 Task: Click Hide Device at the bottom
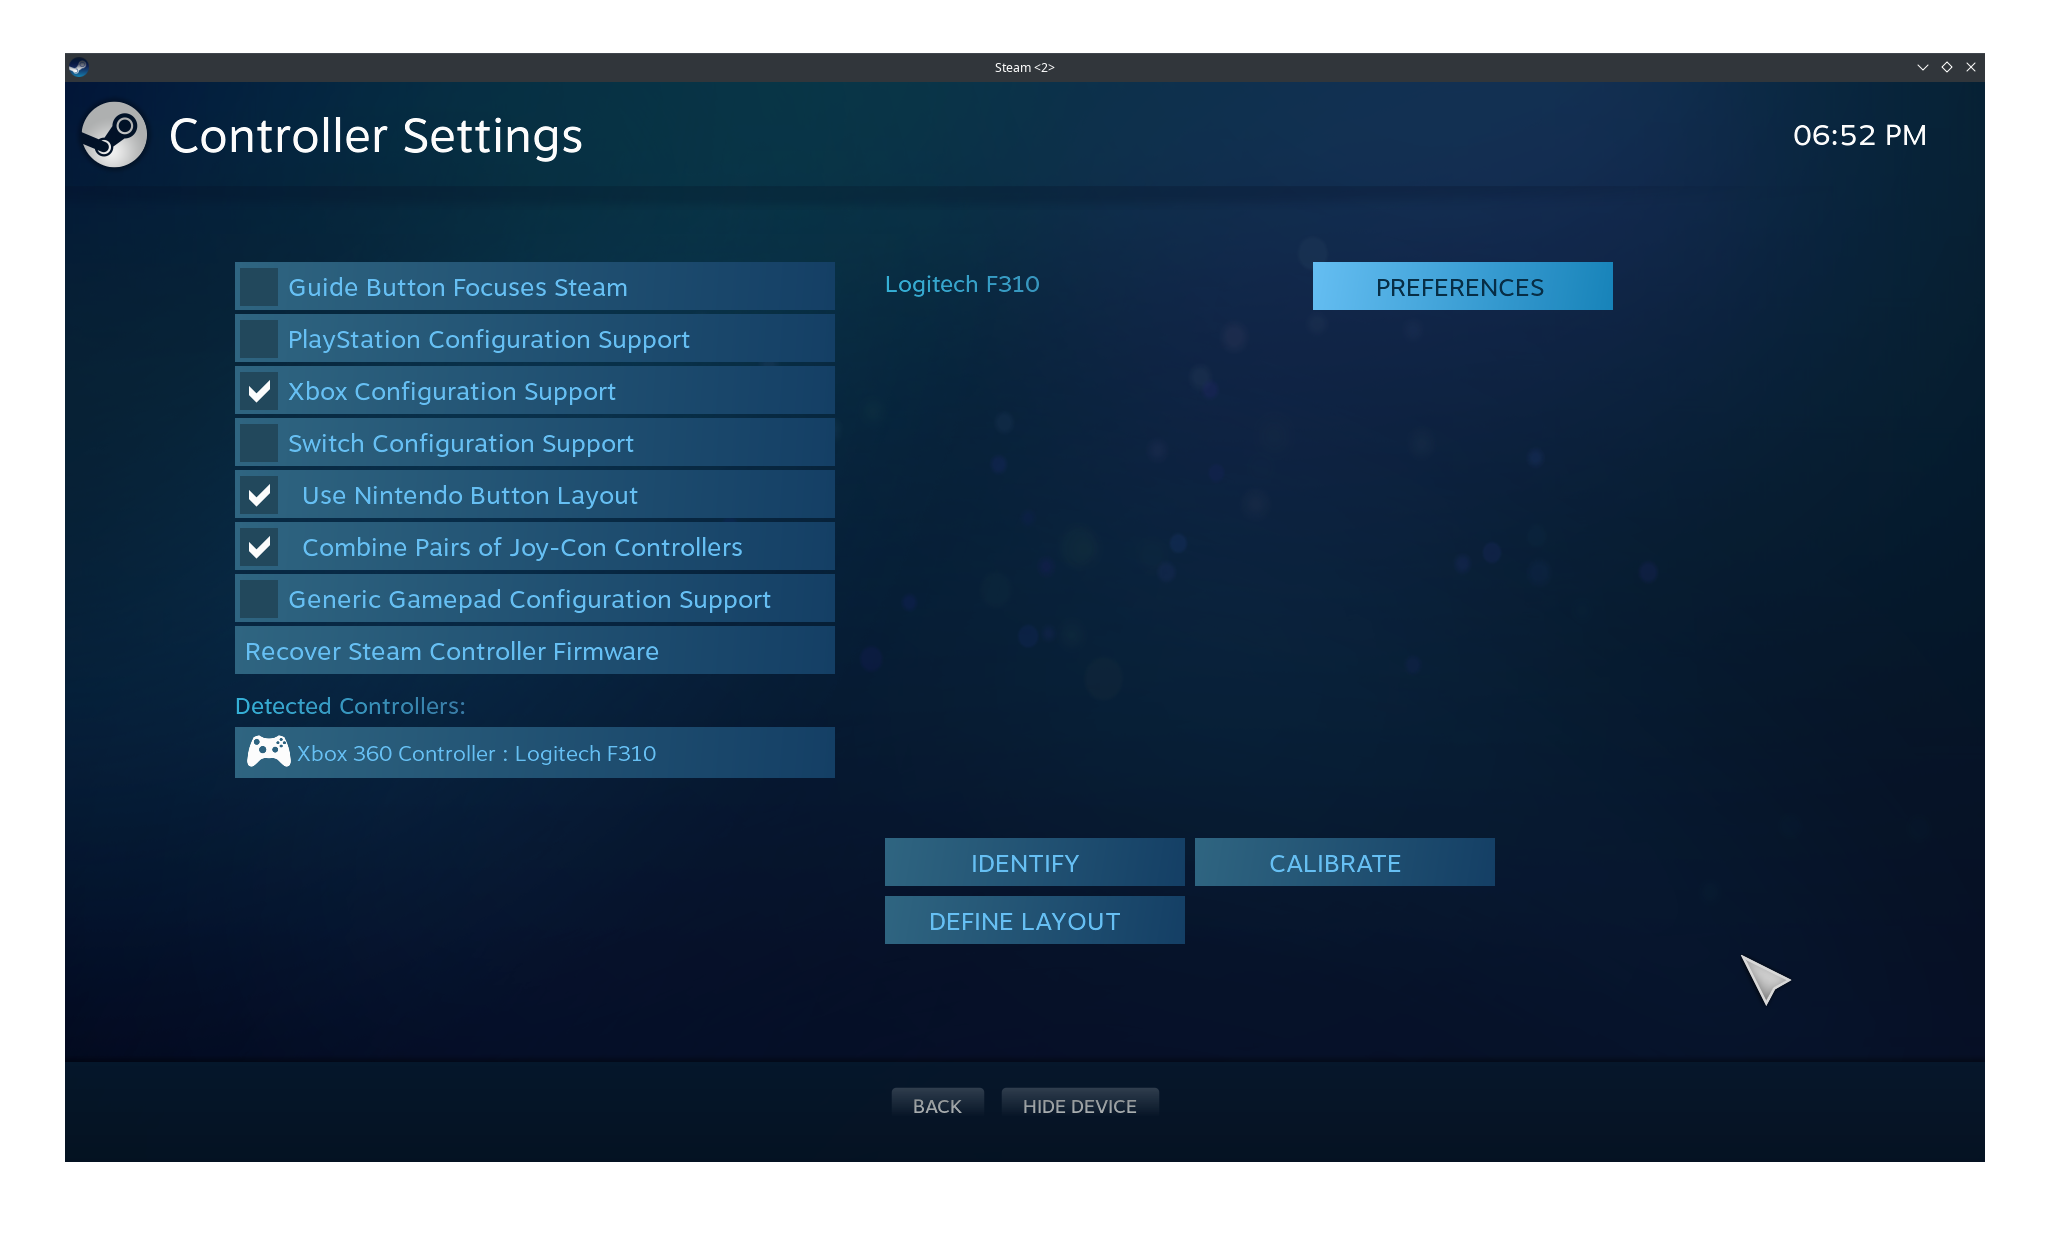pyautogui.click(x=1079, y=1106)
